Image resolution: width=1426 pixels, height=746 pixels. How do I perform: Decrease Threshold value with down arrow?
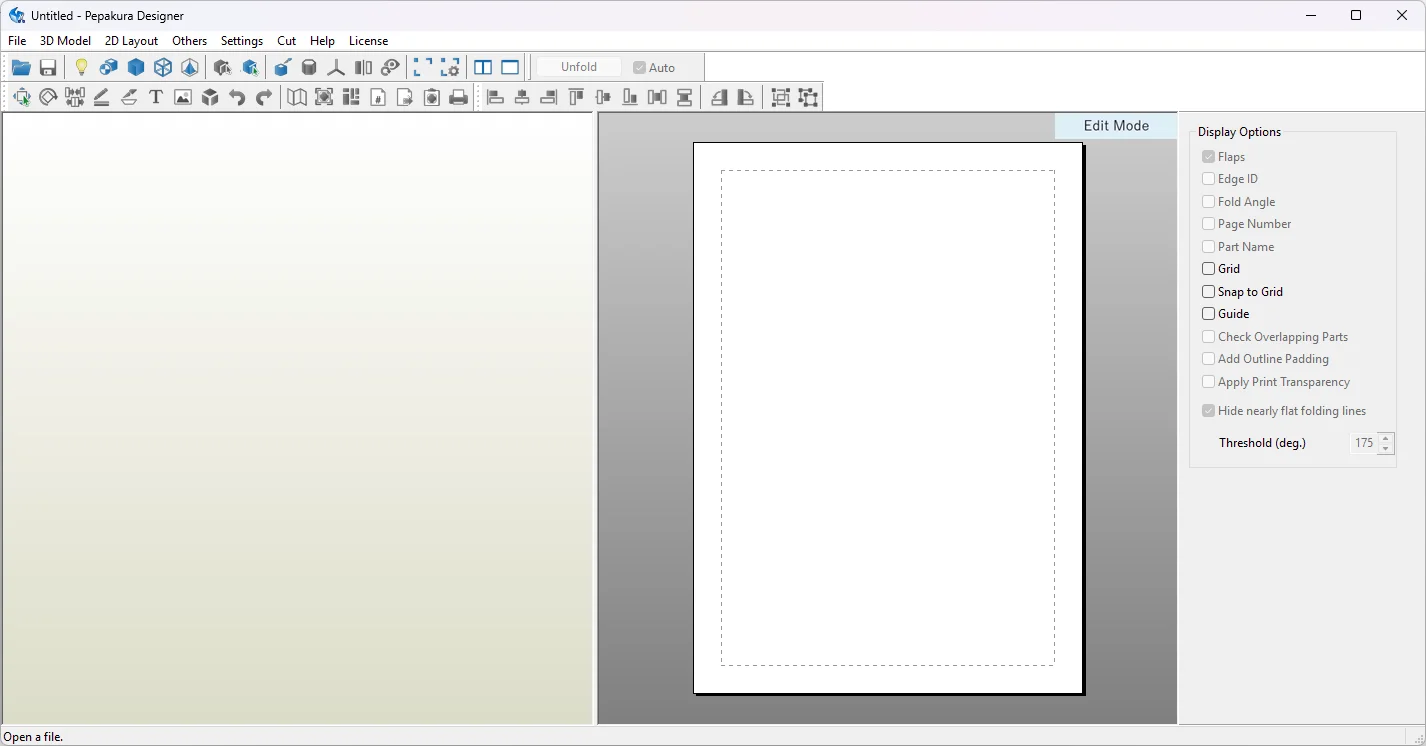1385,449
